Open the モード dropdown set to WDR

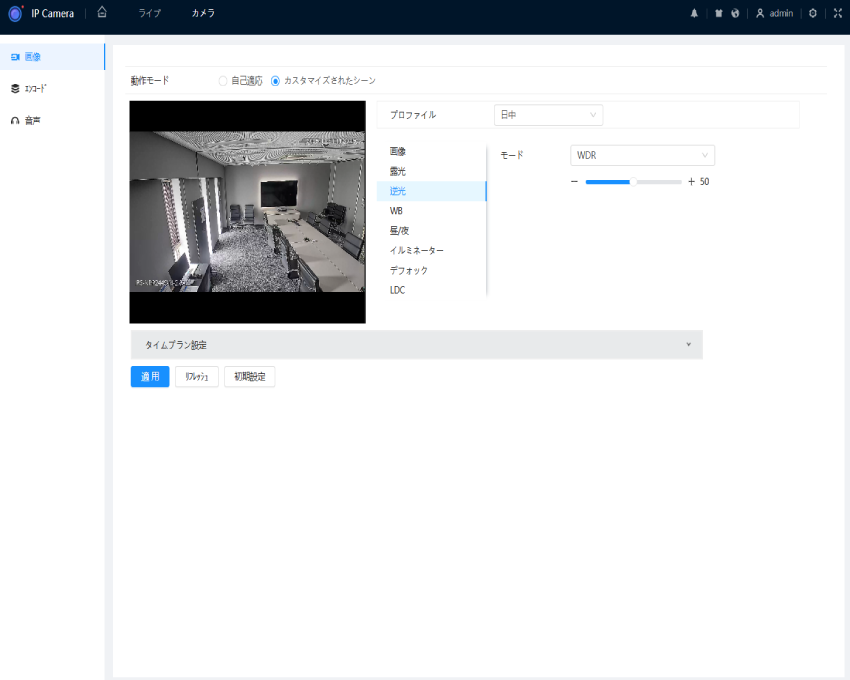(x=642, y=155)
